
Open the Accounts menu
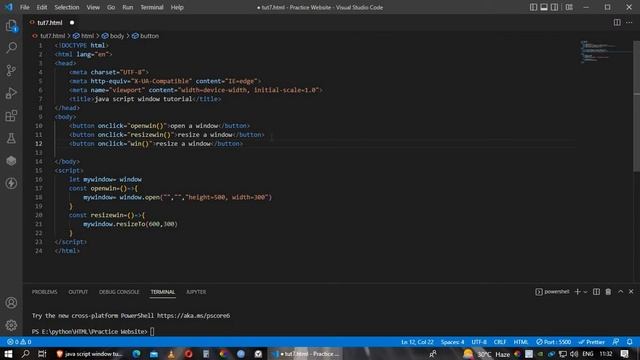coord(11,303)
